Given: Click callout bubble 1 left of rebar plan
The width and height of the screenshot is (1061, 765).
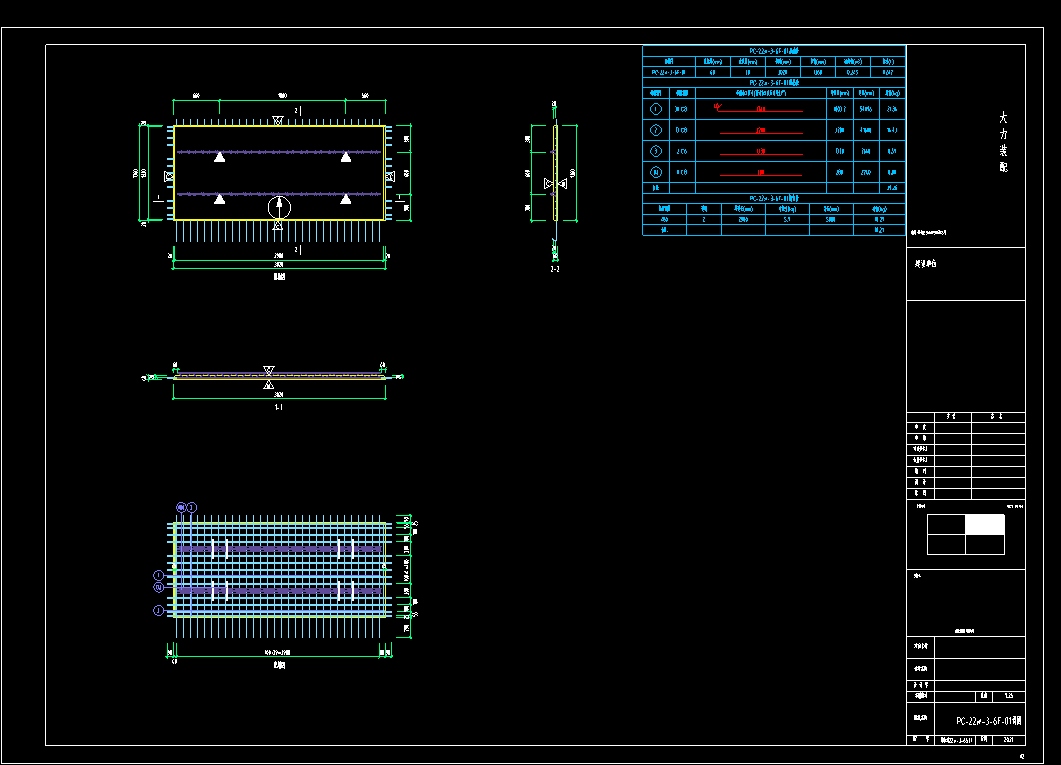Looking at the screenshot, I should coord(158,576).
